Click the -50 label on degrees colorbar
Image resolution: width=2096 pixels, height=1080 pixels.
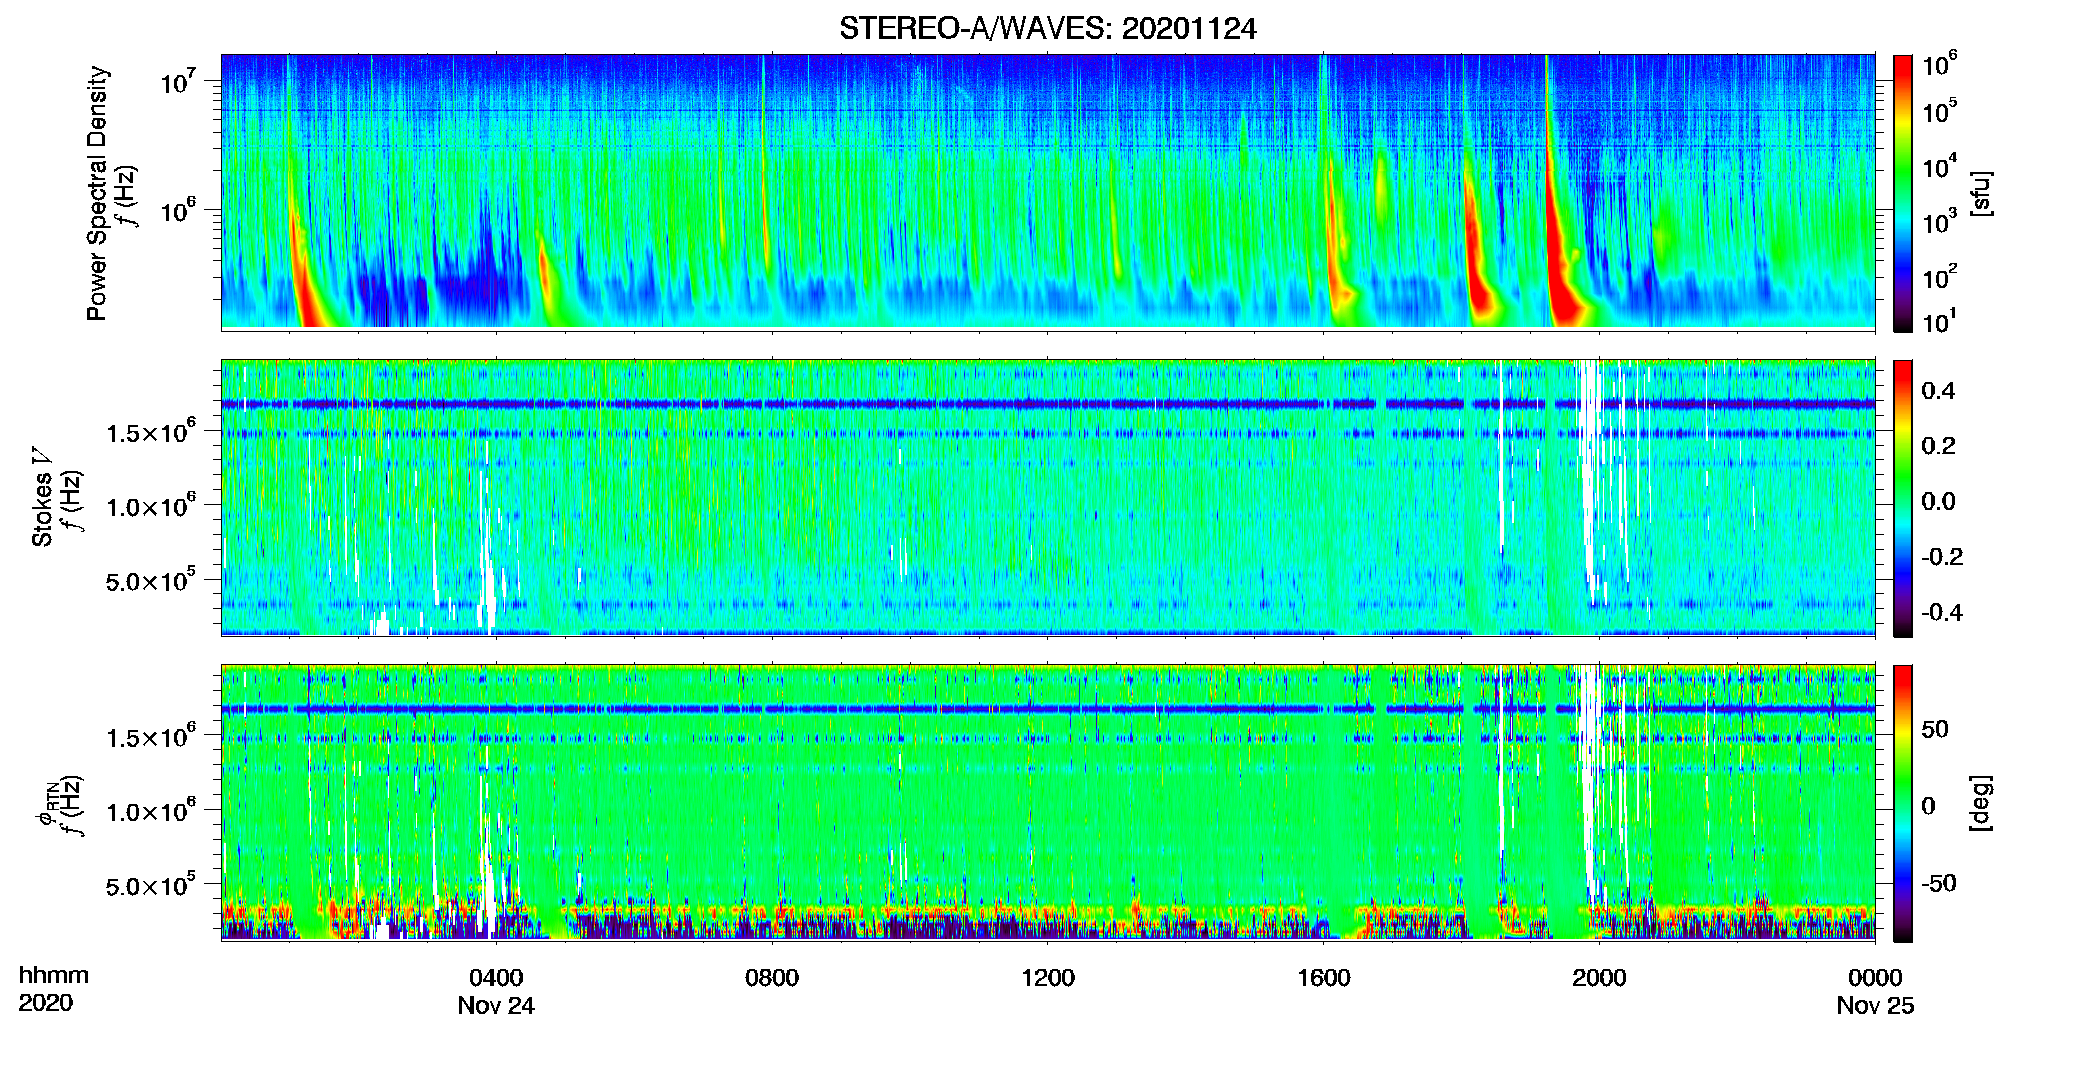coord(1939,883)
